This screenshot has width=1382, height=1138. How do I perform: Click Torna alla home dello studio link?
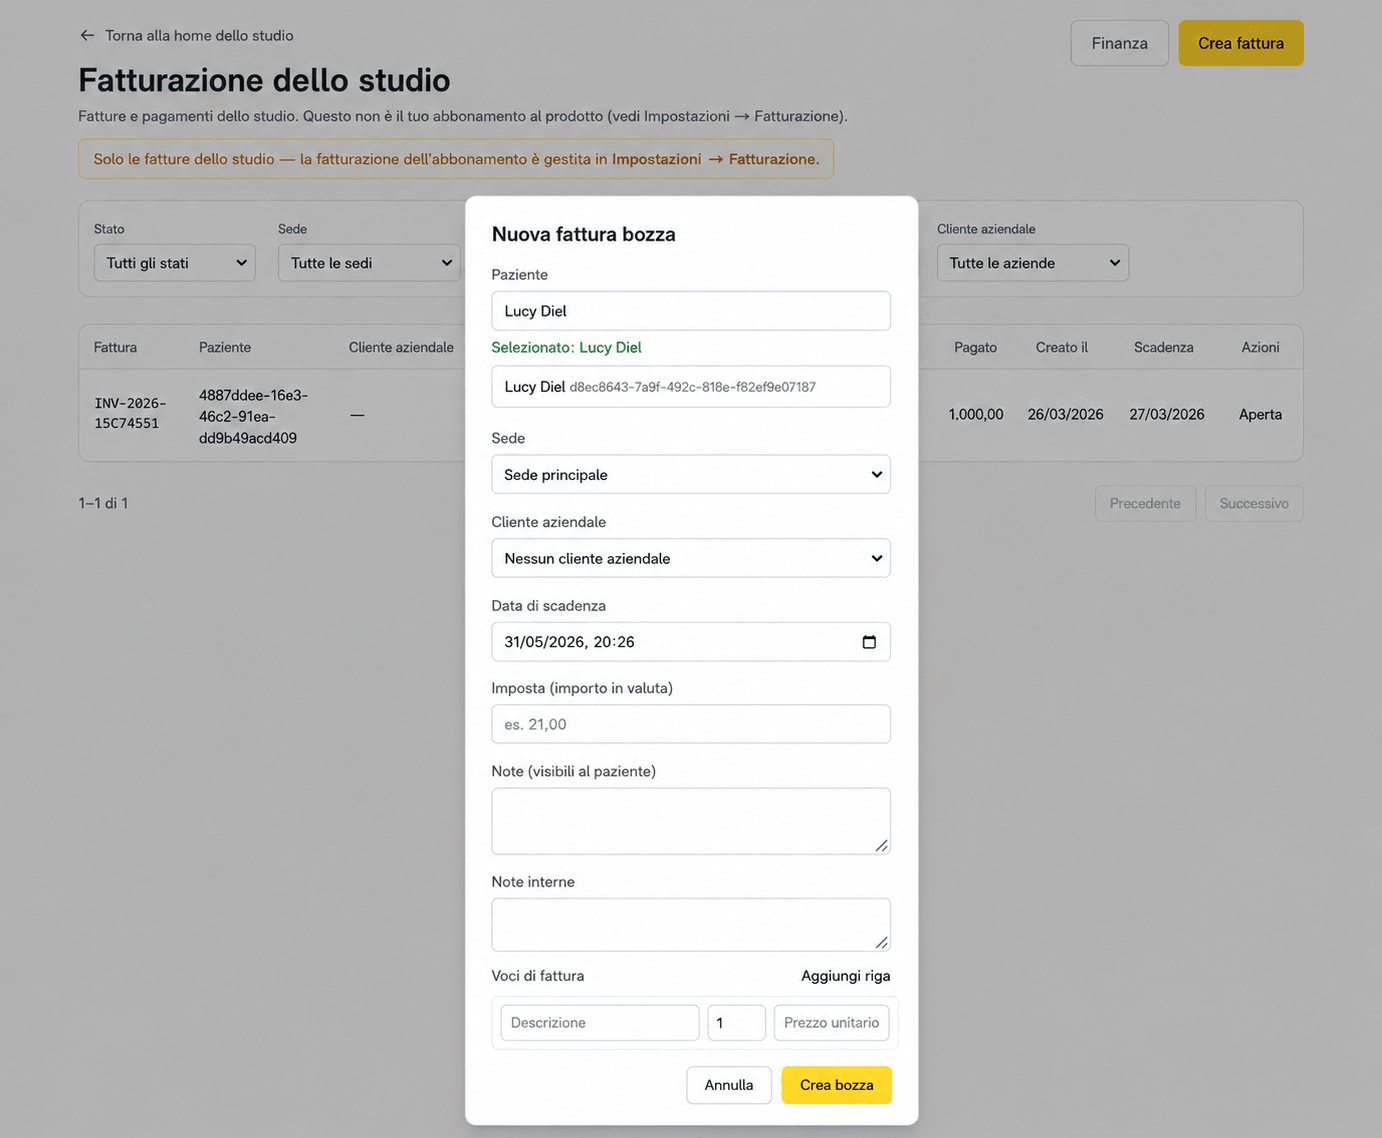pyautogui.click(x=199, y=35)
